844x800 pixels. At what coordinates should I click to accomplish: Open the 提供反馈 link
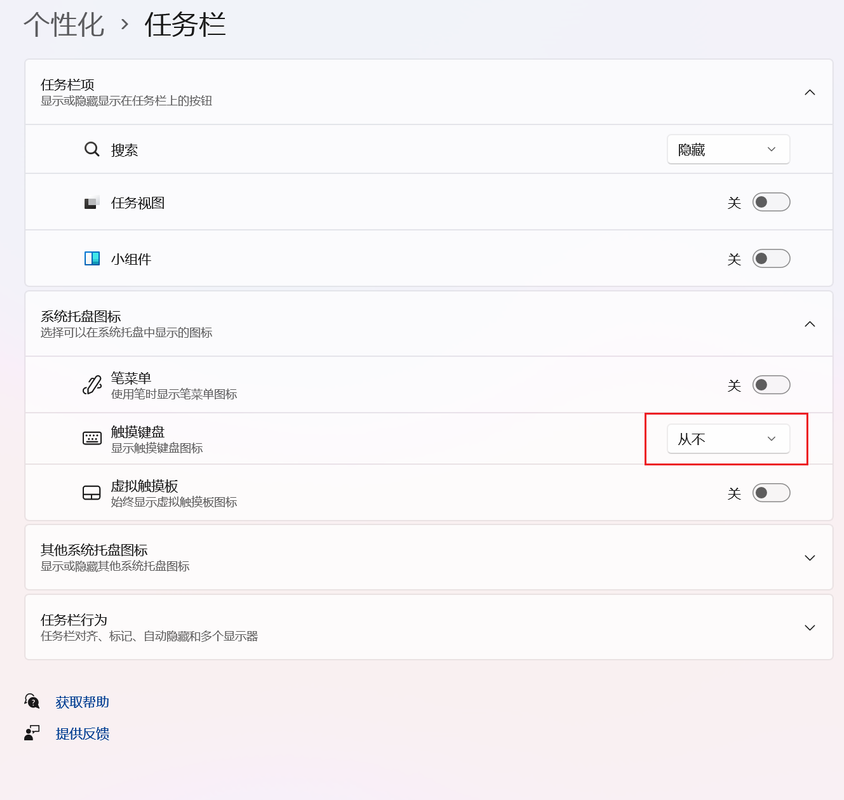tap(82, 733)
